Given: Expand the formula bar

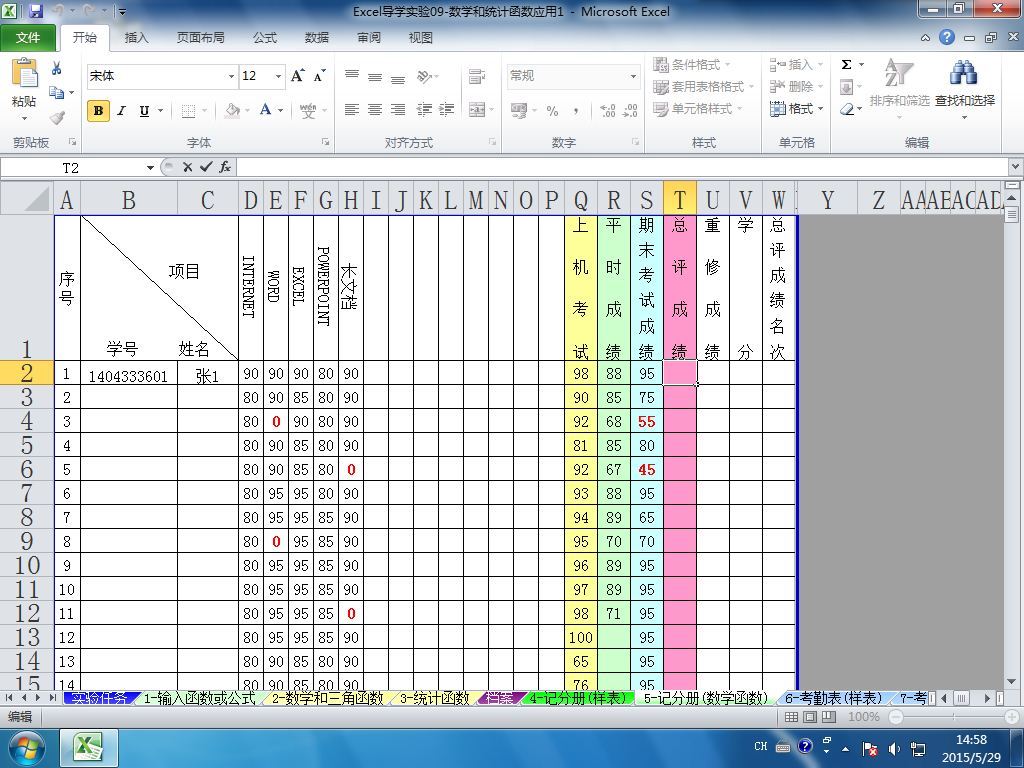Looking at the screenshot, I should tap(1016, 167).
